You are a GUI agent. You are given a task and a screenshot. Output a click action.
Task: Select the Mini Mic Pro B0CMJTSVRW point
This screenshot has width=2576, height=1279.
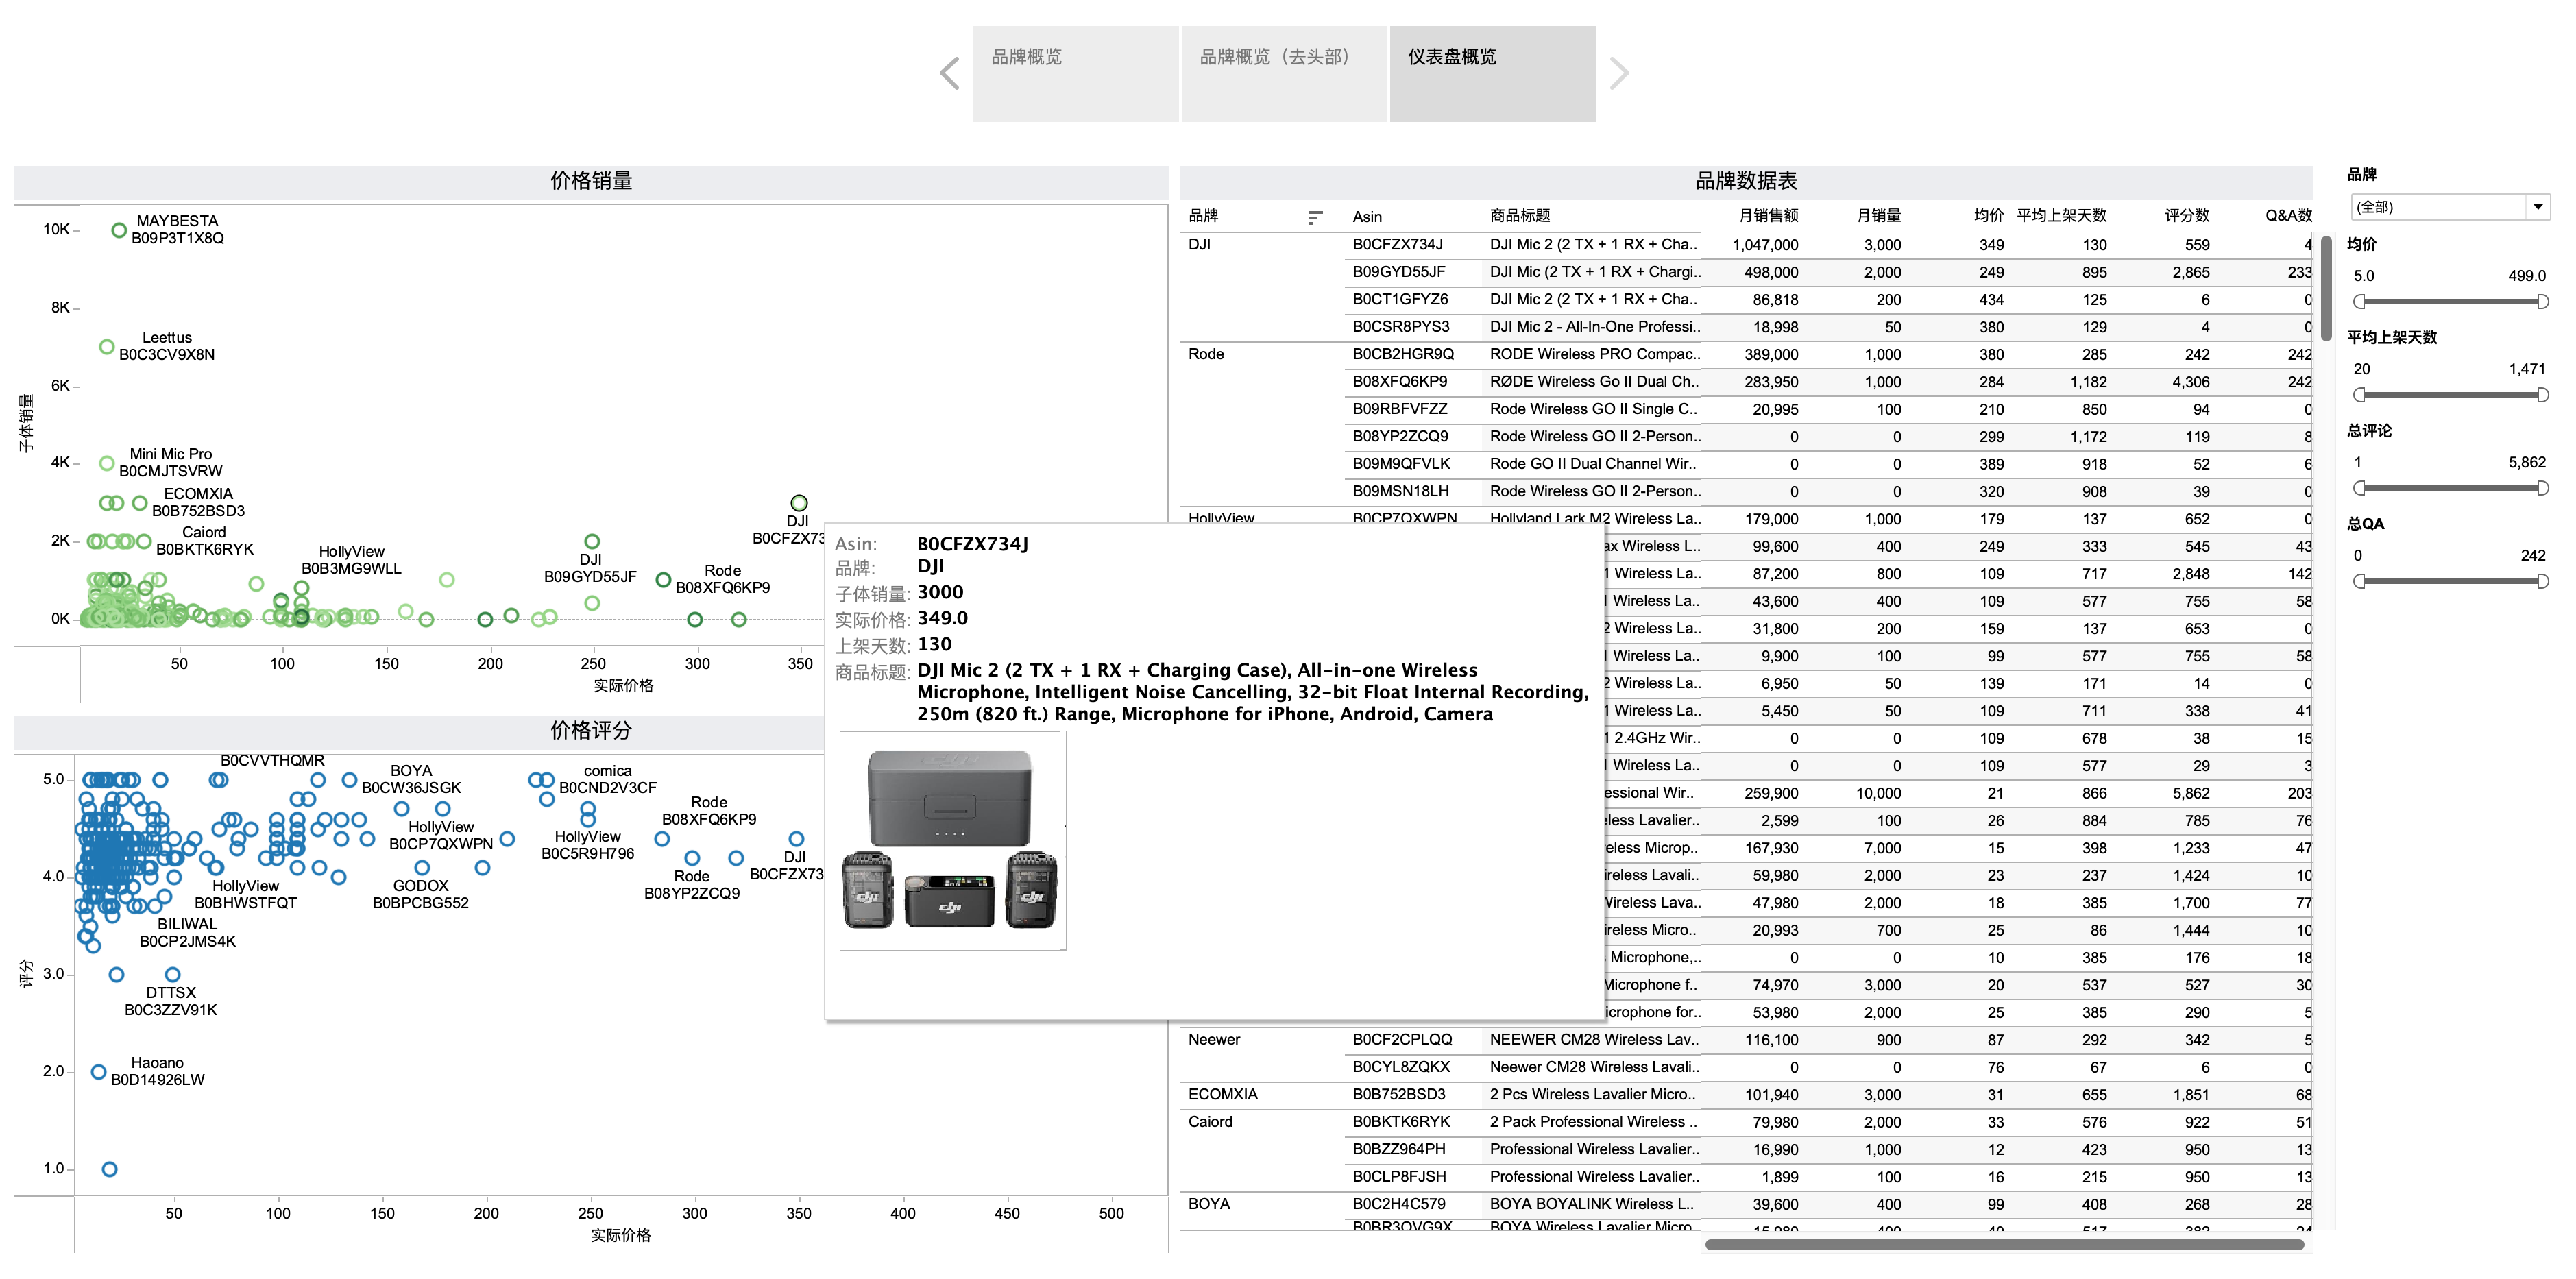click(107, 463)
